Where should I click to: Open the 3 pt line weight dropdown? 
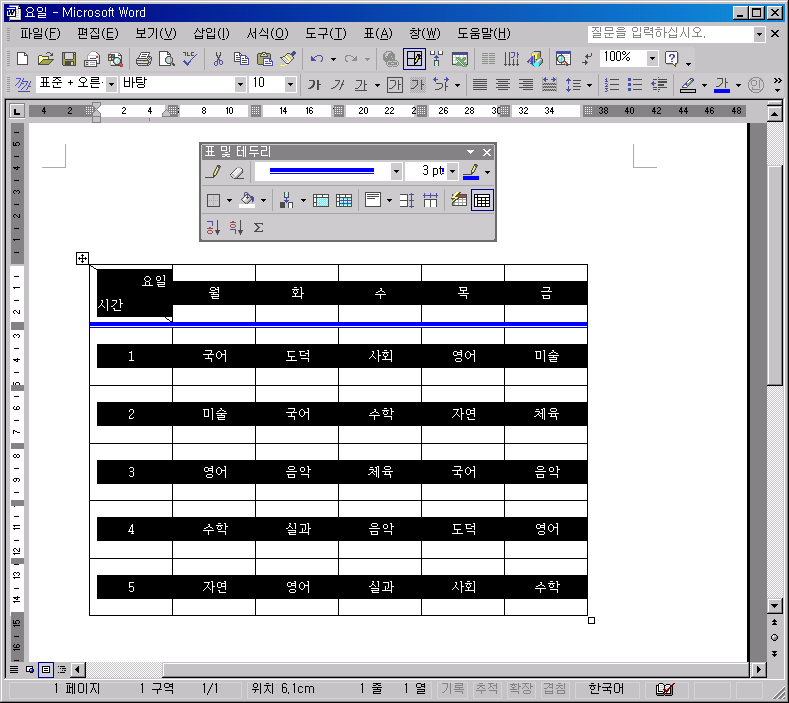point(452,172)
